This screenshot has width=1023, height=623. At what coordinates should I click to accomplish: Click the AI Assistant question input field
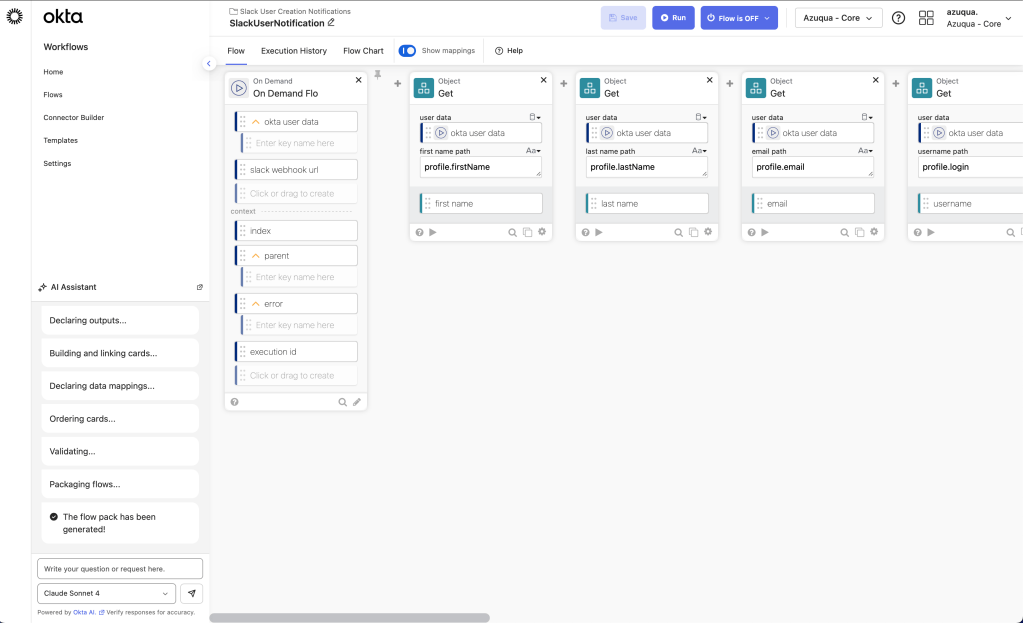(120, 567)
